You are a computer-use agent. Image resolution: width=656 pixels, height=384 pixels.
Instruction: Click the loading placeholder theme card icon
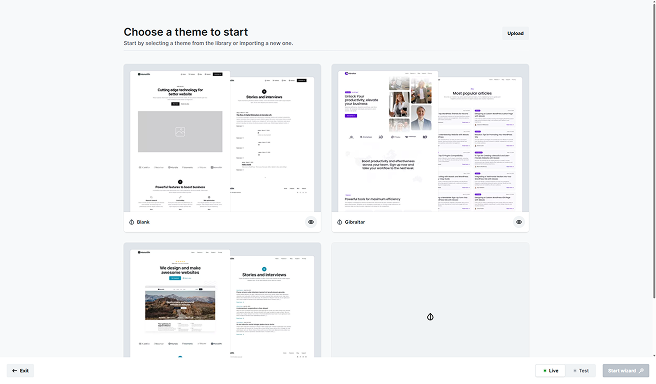point(430,317)
